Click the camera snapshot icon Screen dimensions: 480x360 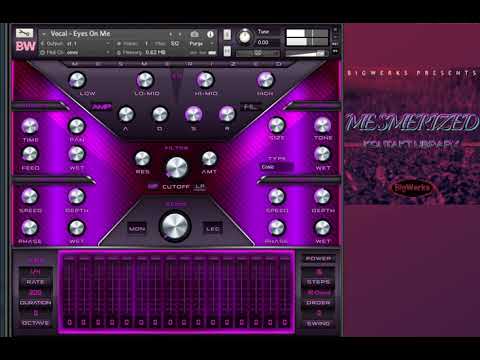pyautogui.click(x=195, y=34)
